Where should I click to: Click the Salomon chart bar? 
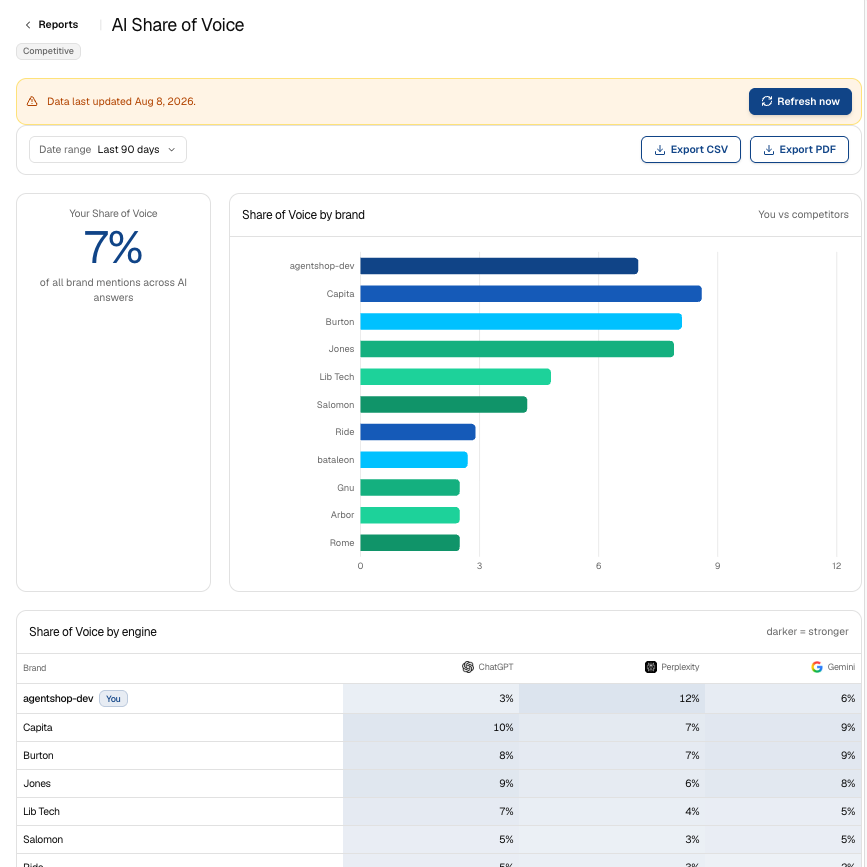(x=443, y=404)
